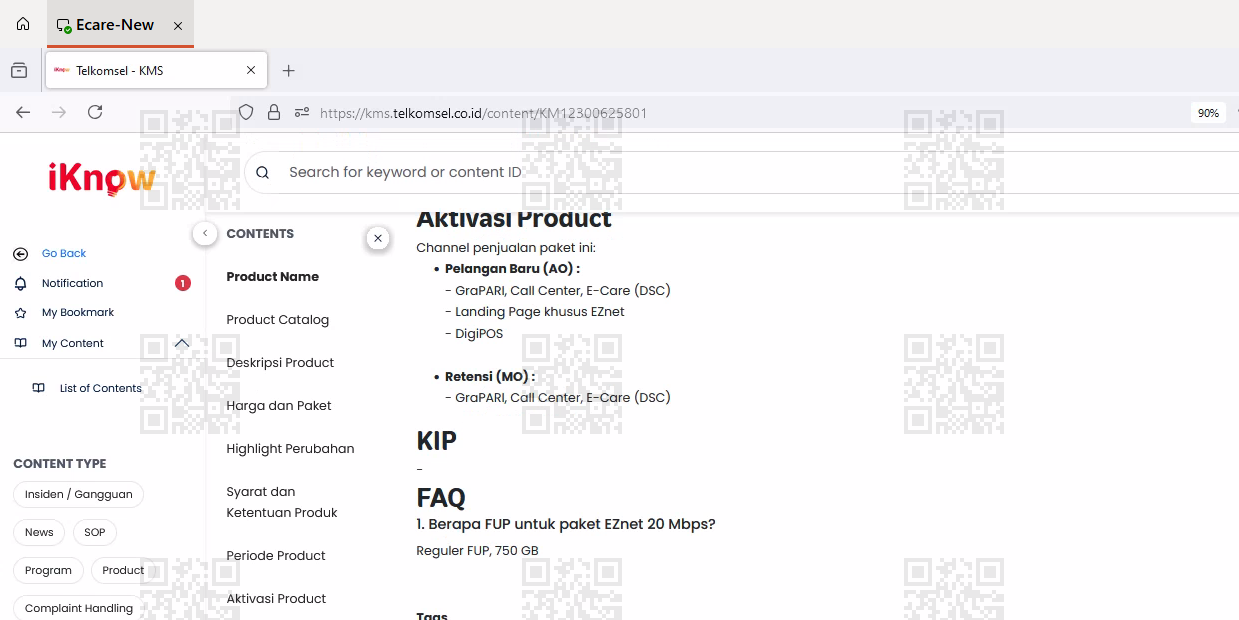The width and height of the screenshot is (1239, 620).
Task: Select the Program content type chip
Action: (48, 570)
